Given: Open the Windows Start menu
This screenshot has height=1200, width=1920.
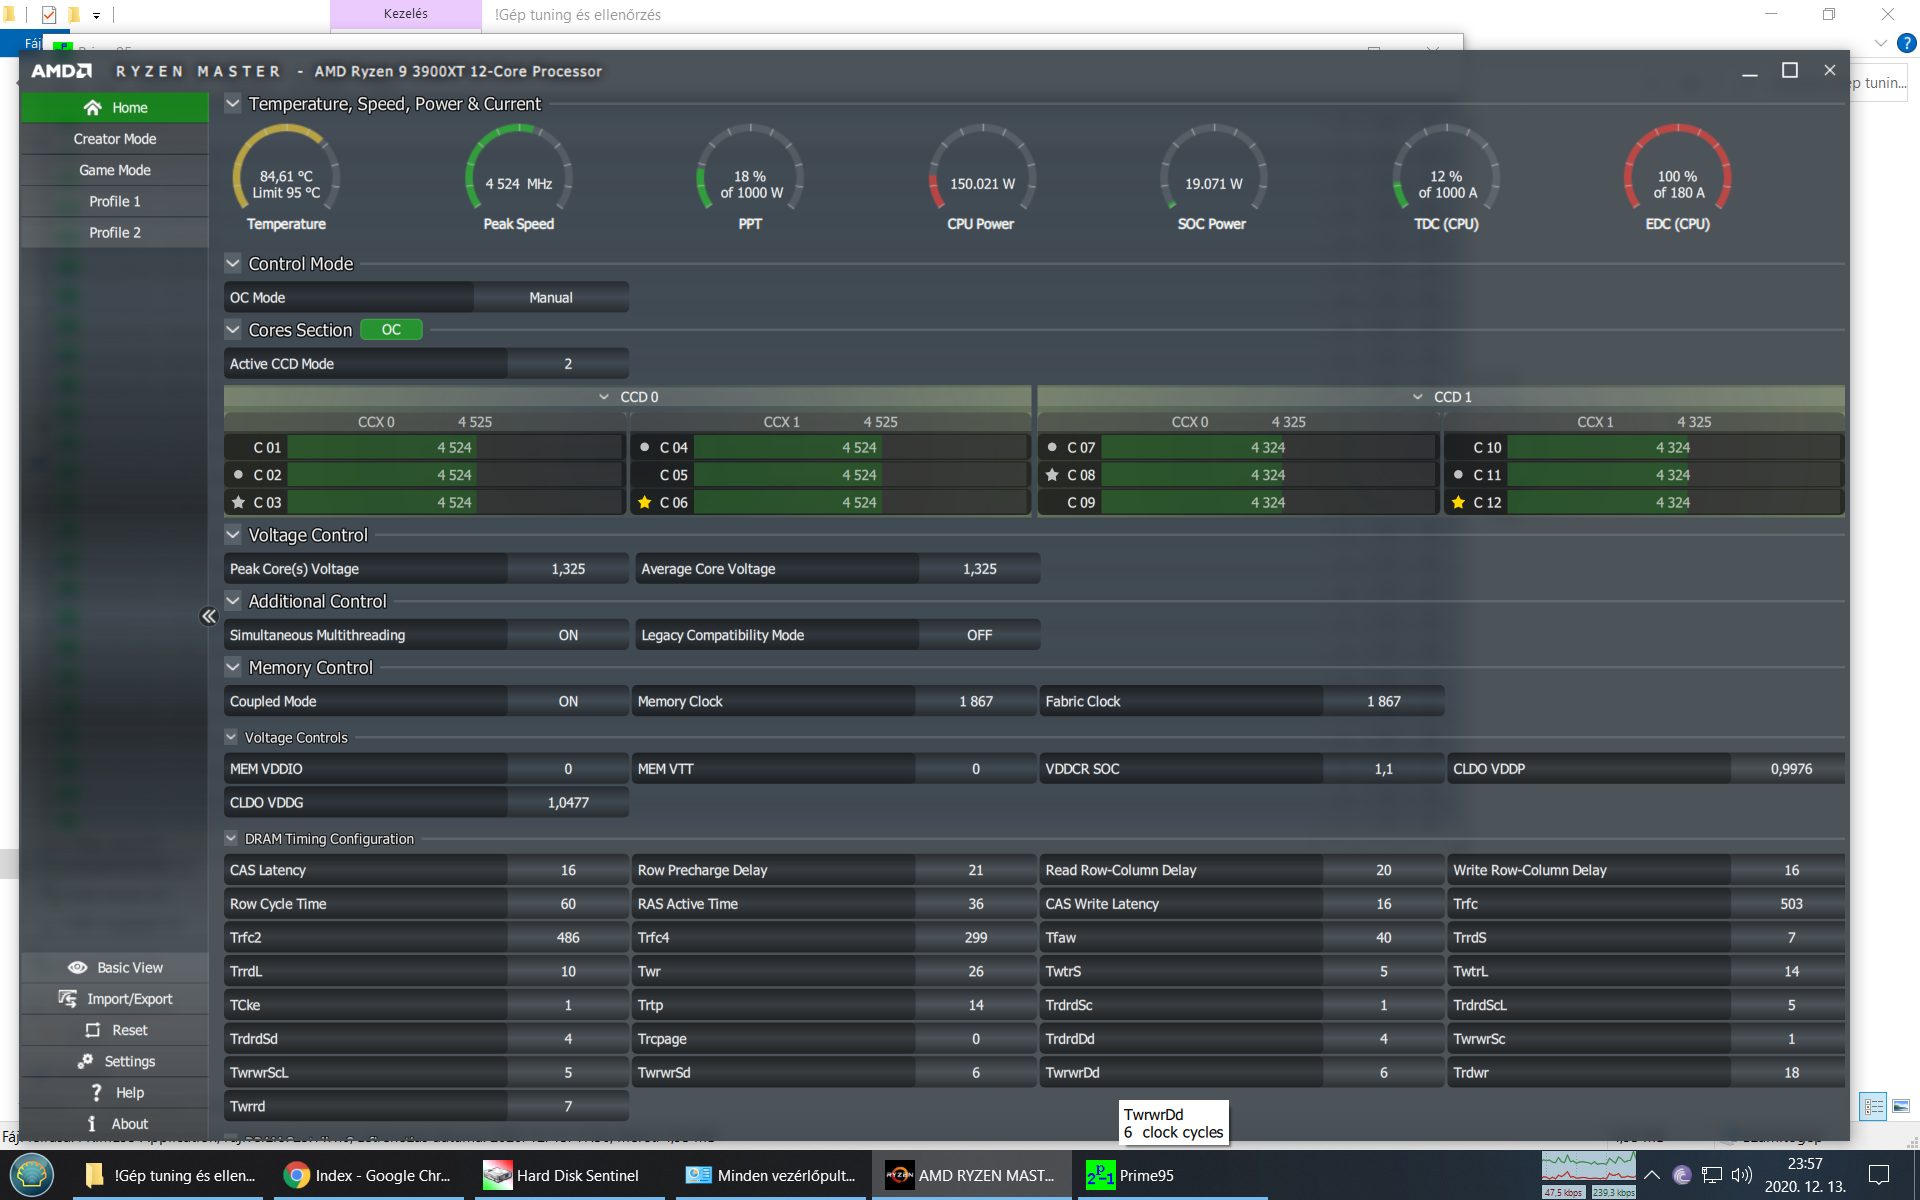Looking at the screenshot, I should (x=32, y=1175).
